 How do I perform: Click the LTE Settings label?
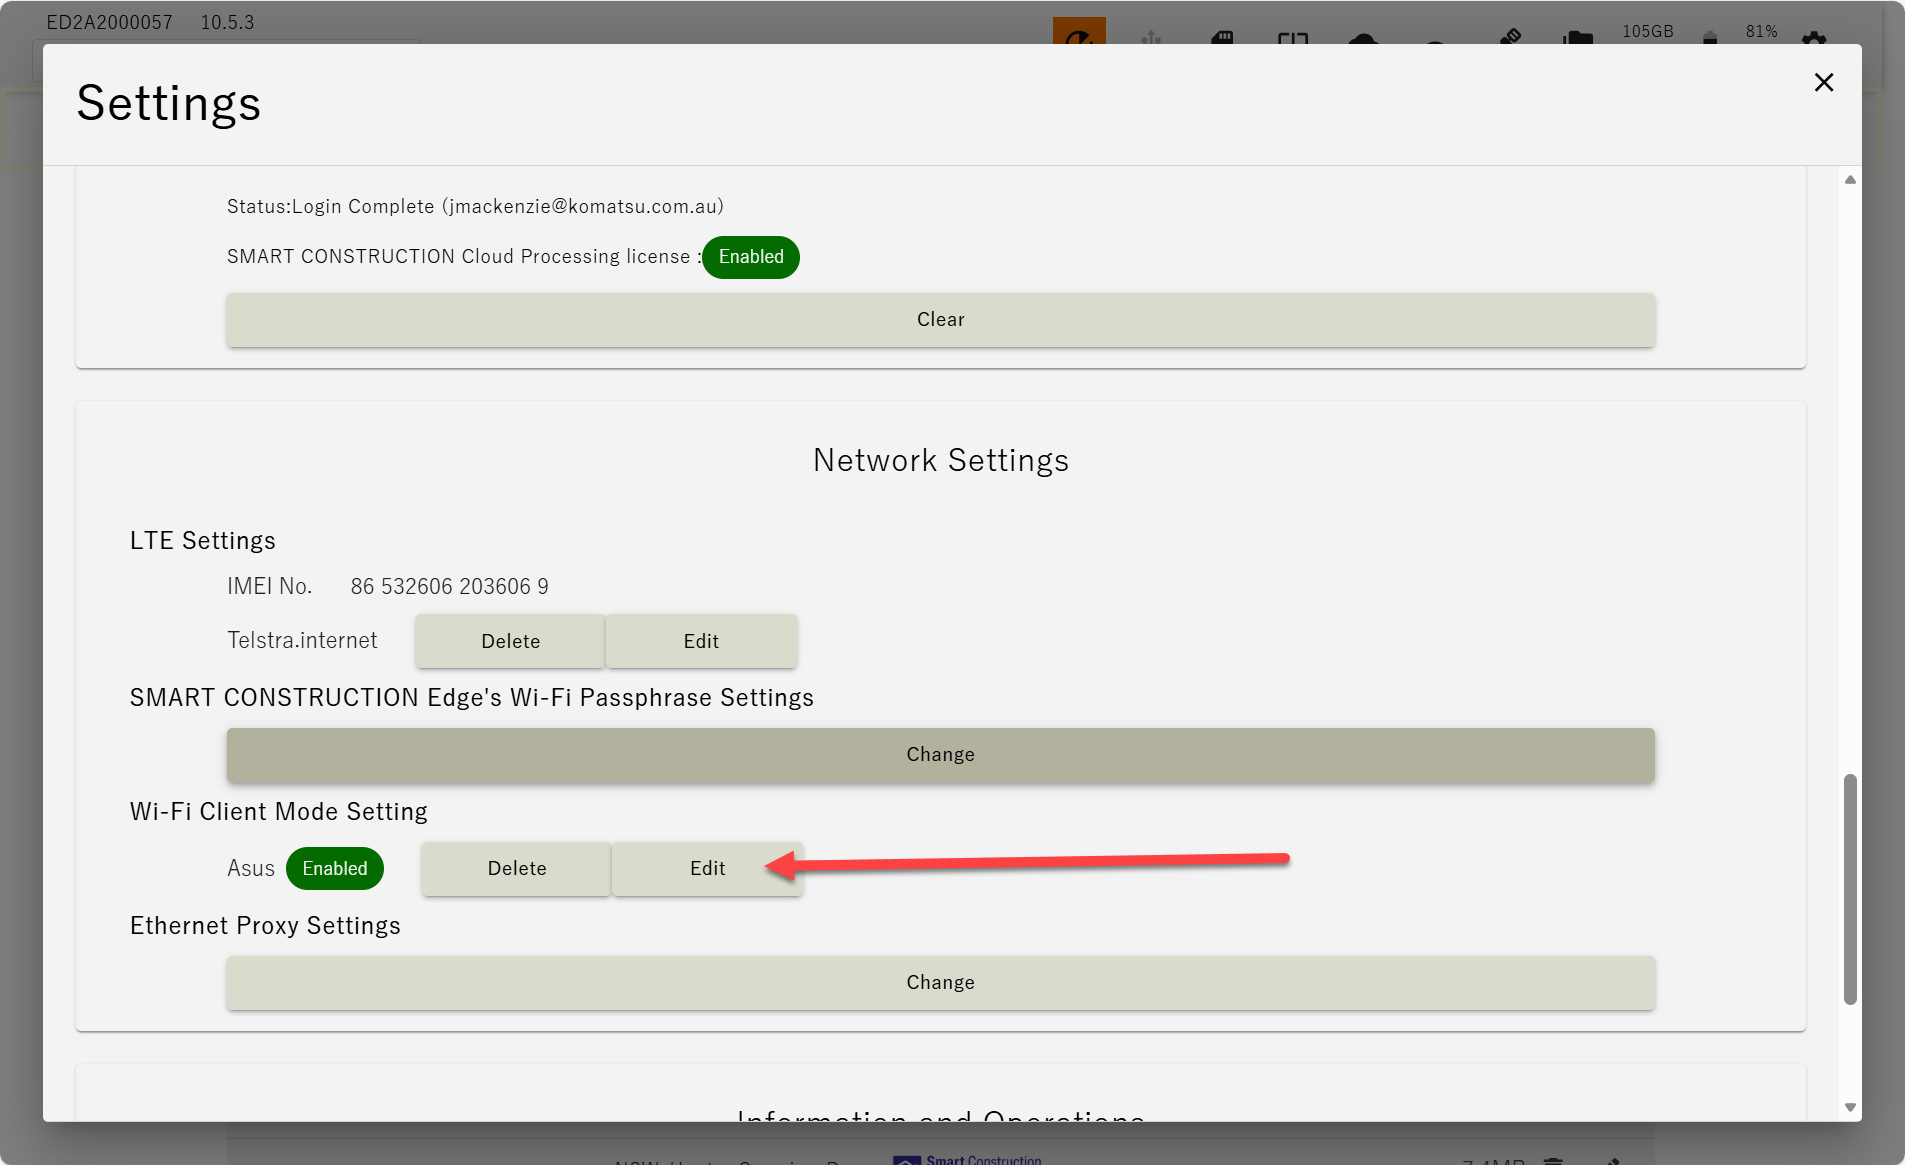pyautogui.click(x=203, y=541)
